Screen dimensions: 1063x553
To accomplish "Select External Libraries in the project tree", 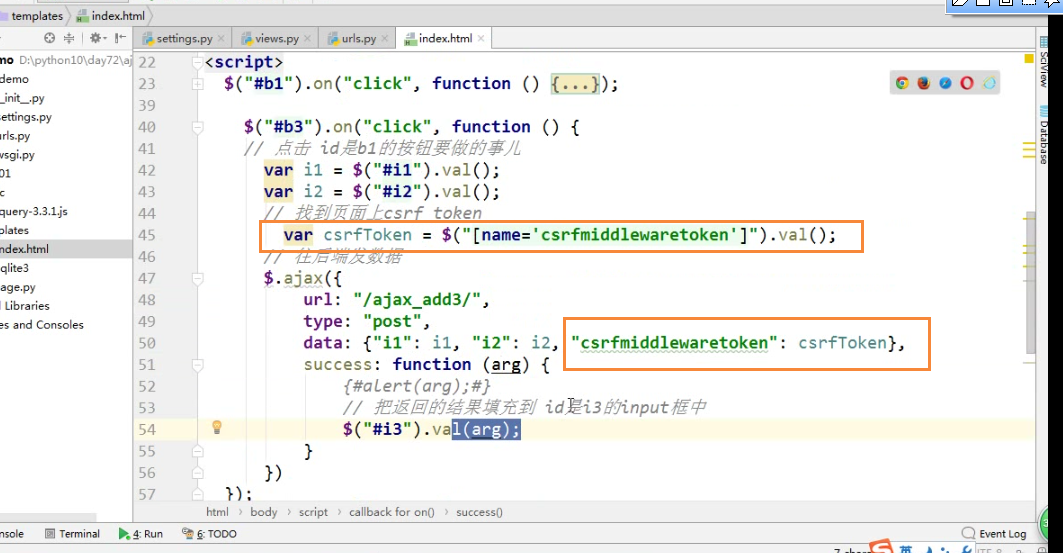I will coord(25,306).
